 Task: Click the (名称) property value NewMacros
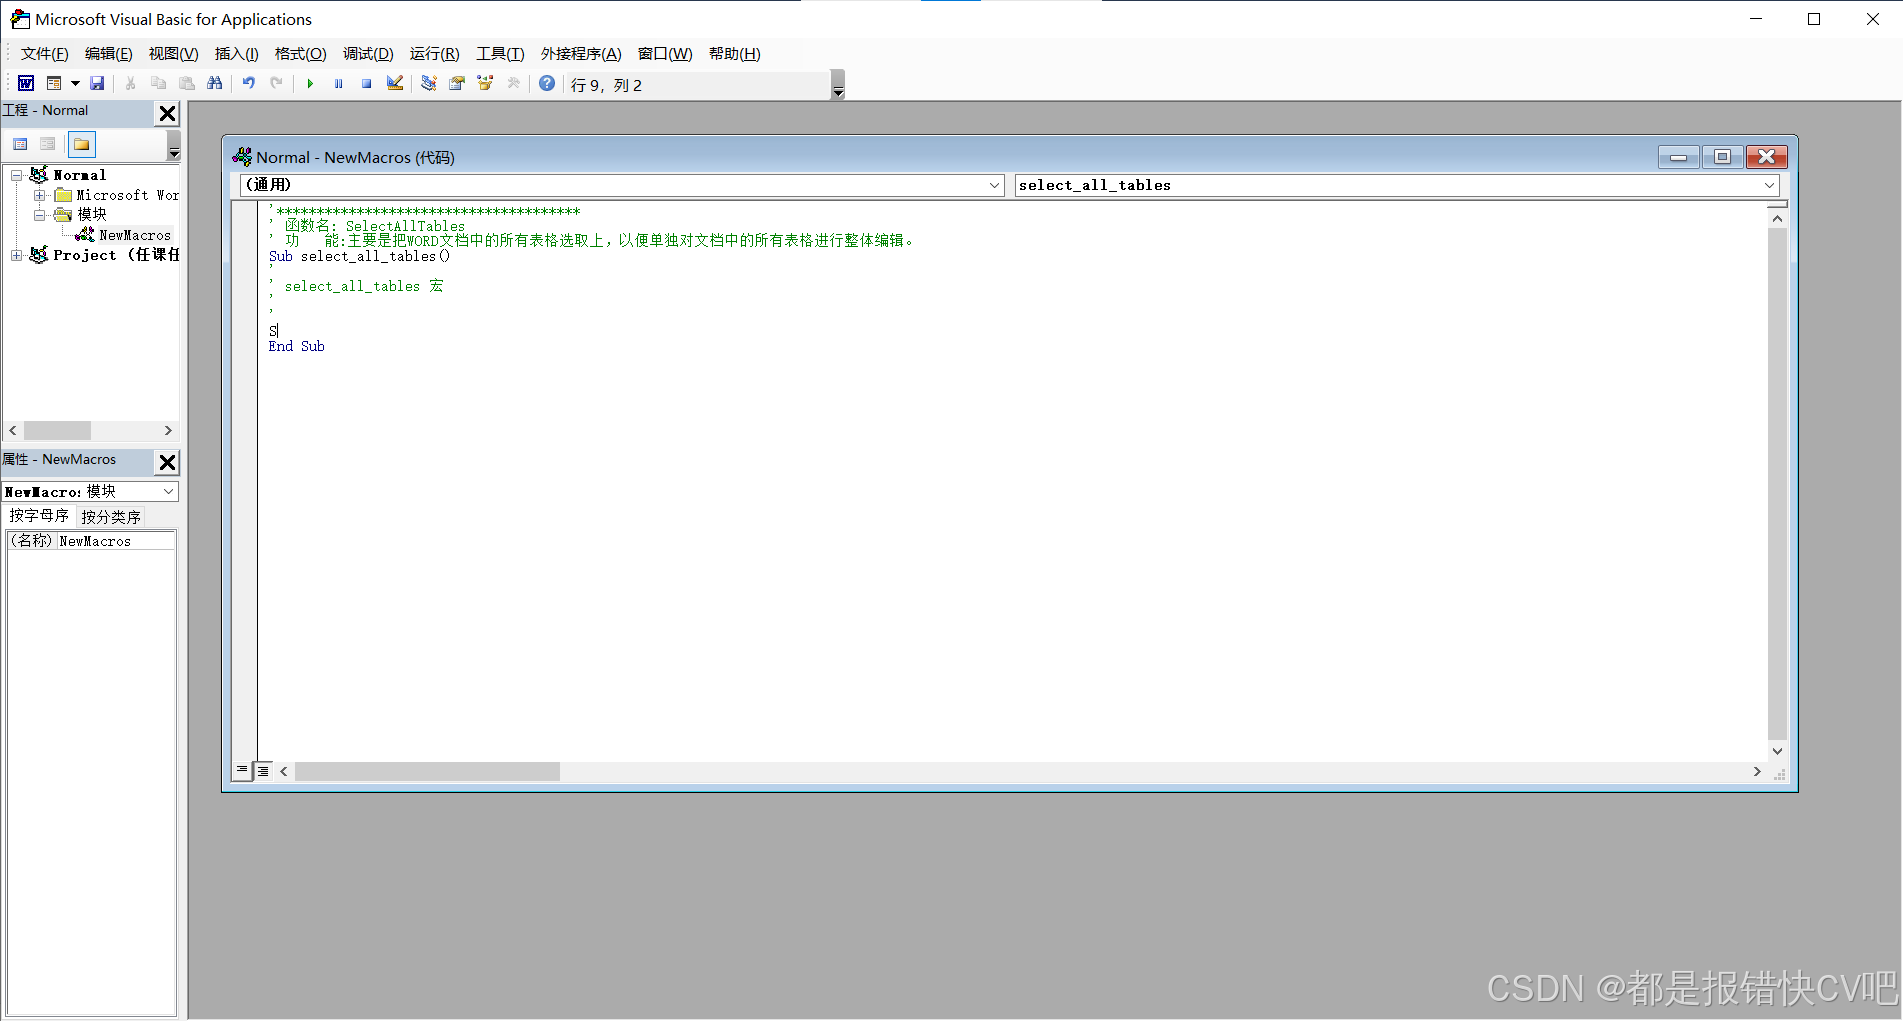[x=116, y=541]
